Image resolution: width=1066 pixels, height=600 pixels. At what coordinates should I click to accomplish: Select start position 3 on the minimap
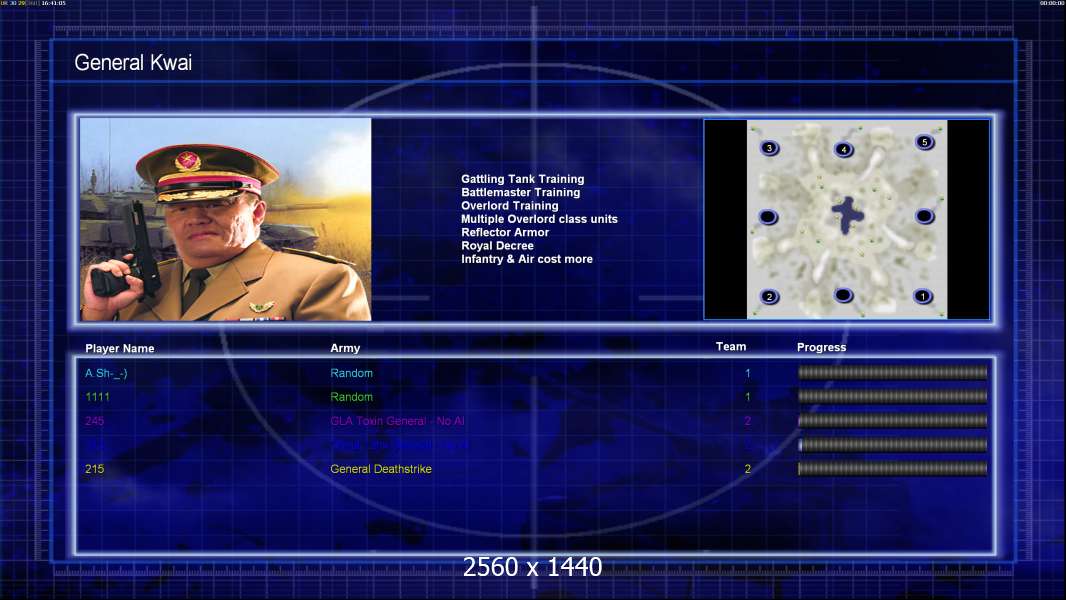coord(769,147)
